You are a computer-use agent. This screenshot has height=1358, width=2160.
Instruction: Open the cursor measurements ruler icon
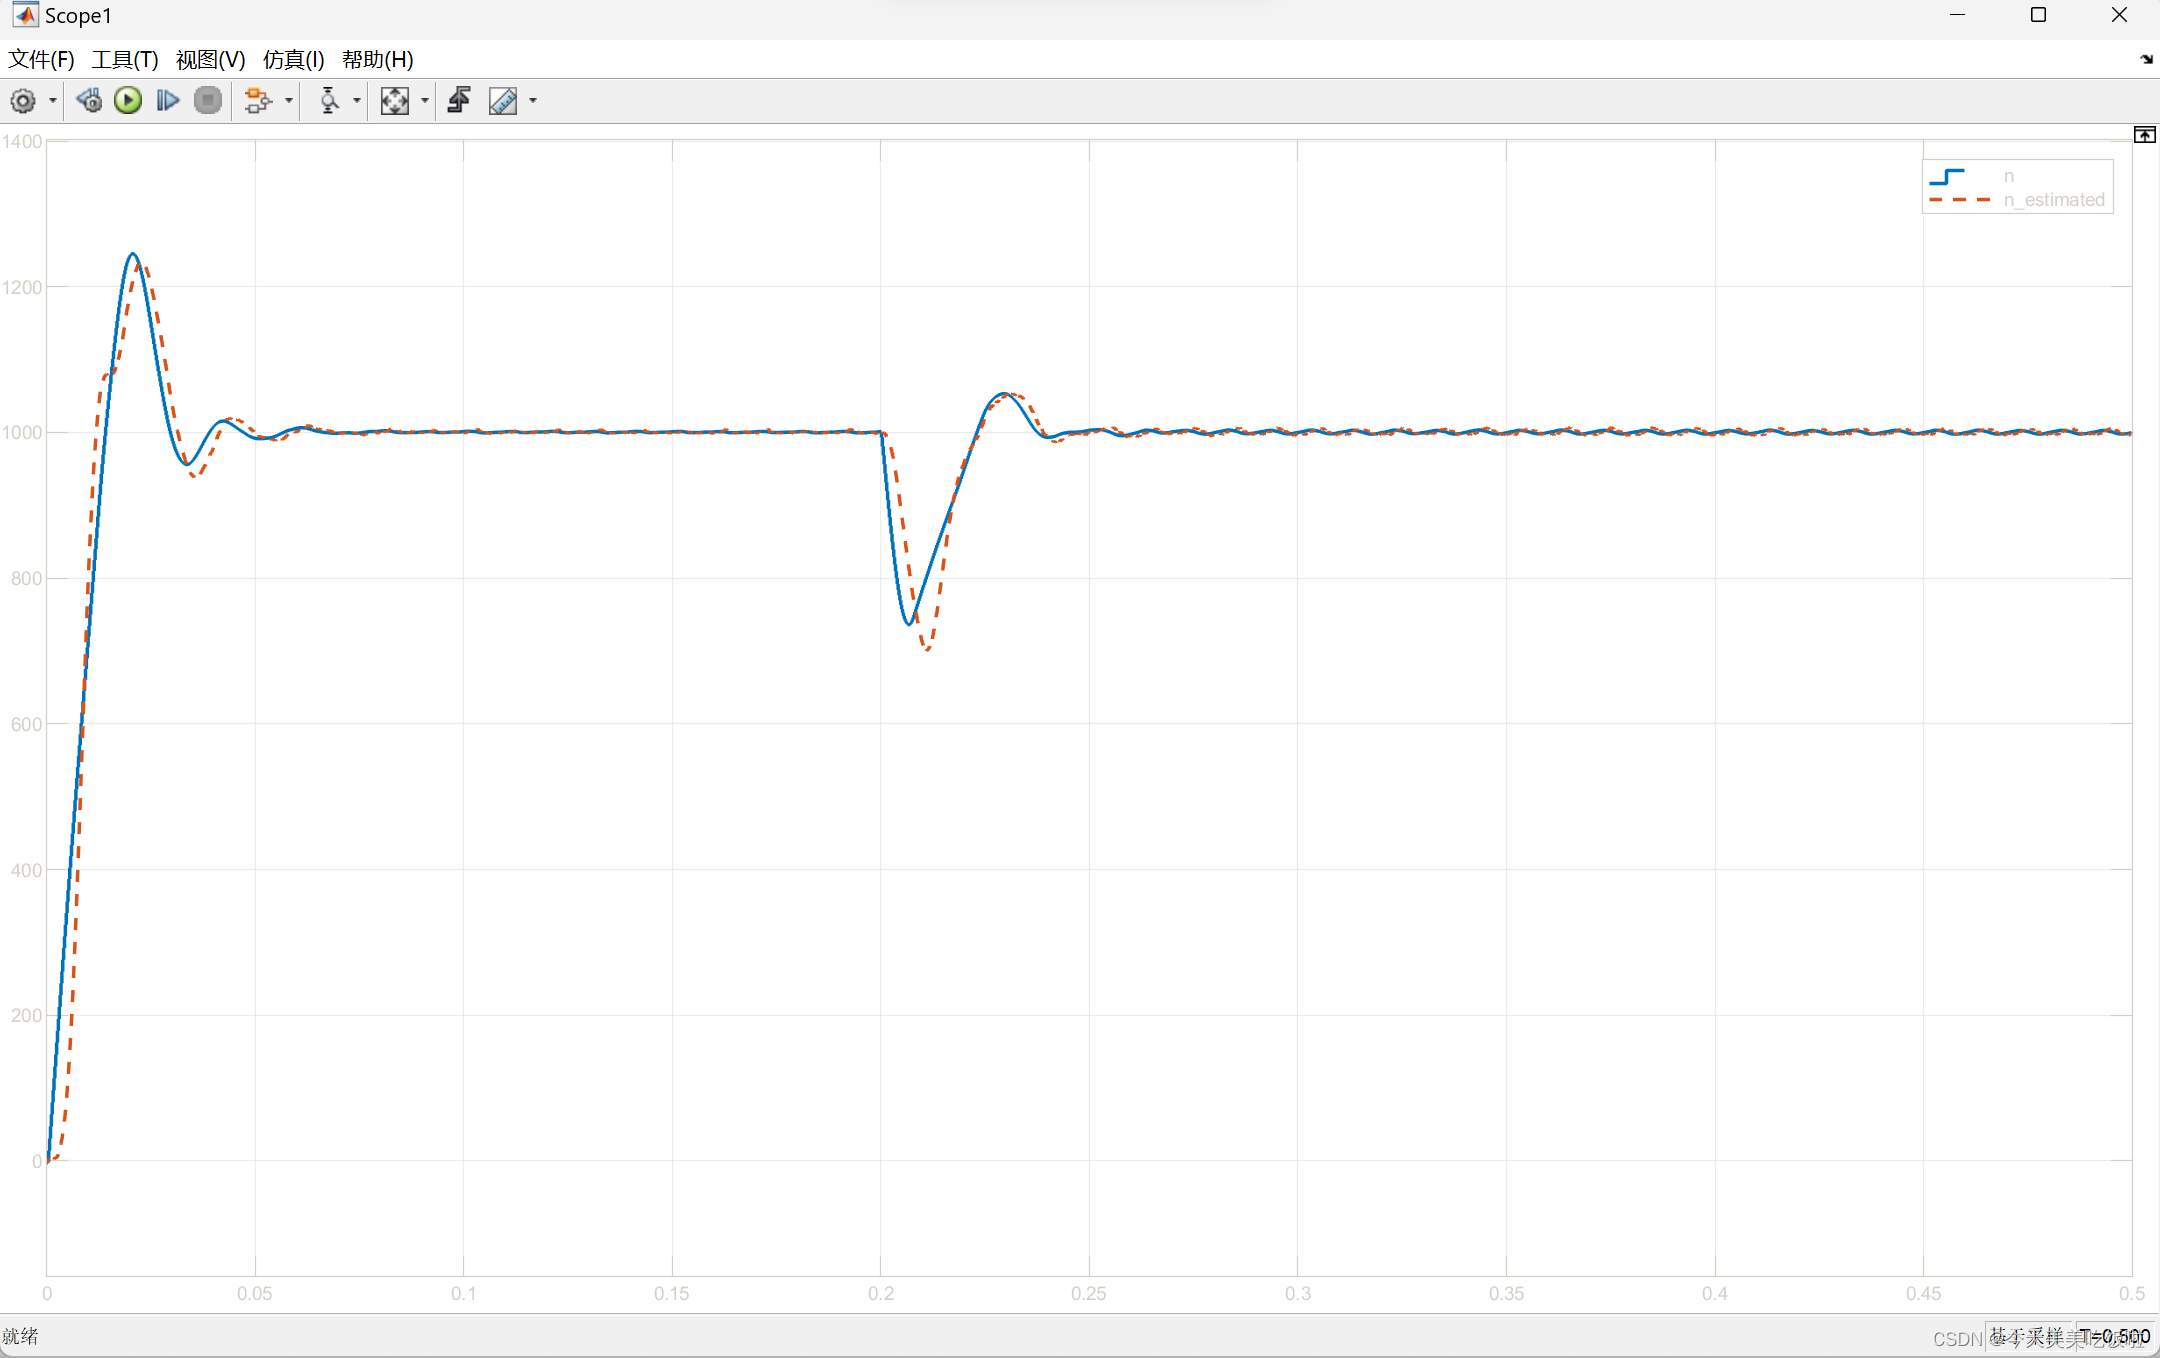503,101
